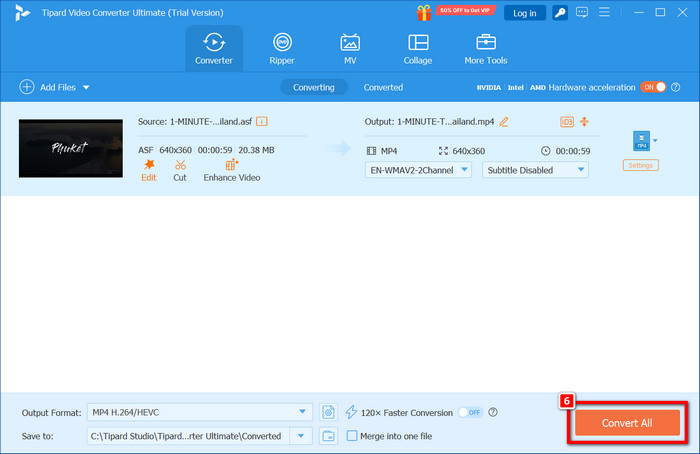The height and width of the screenshot is (454, 700).
Task: View source file info icon
Action: (x=262, y=121)
